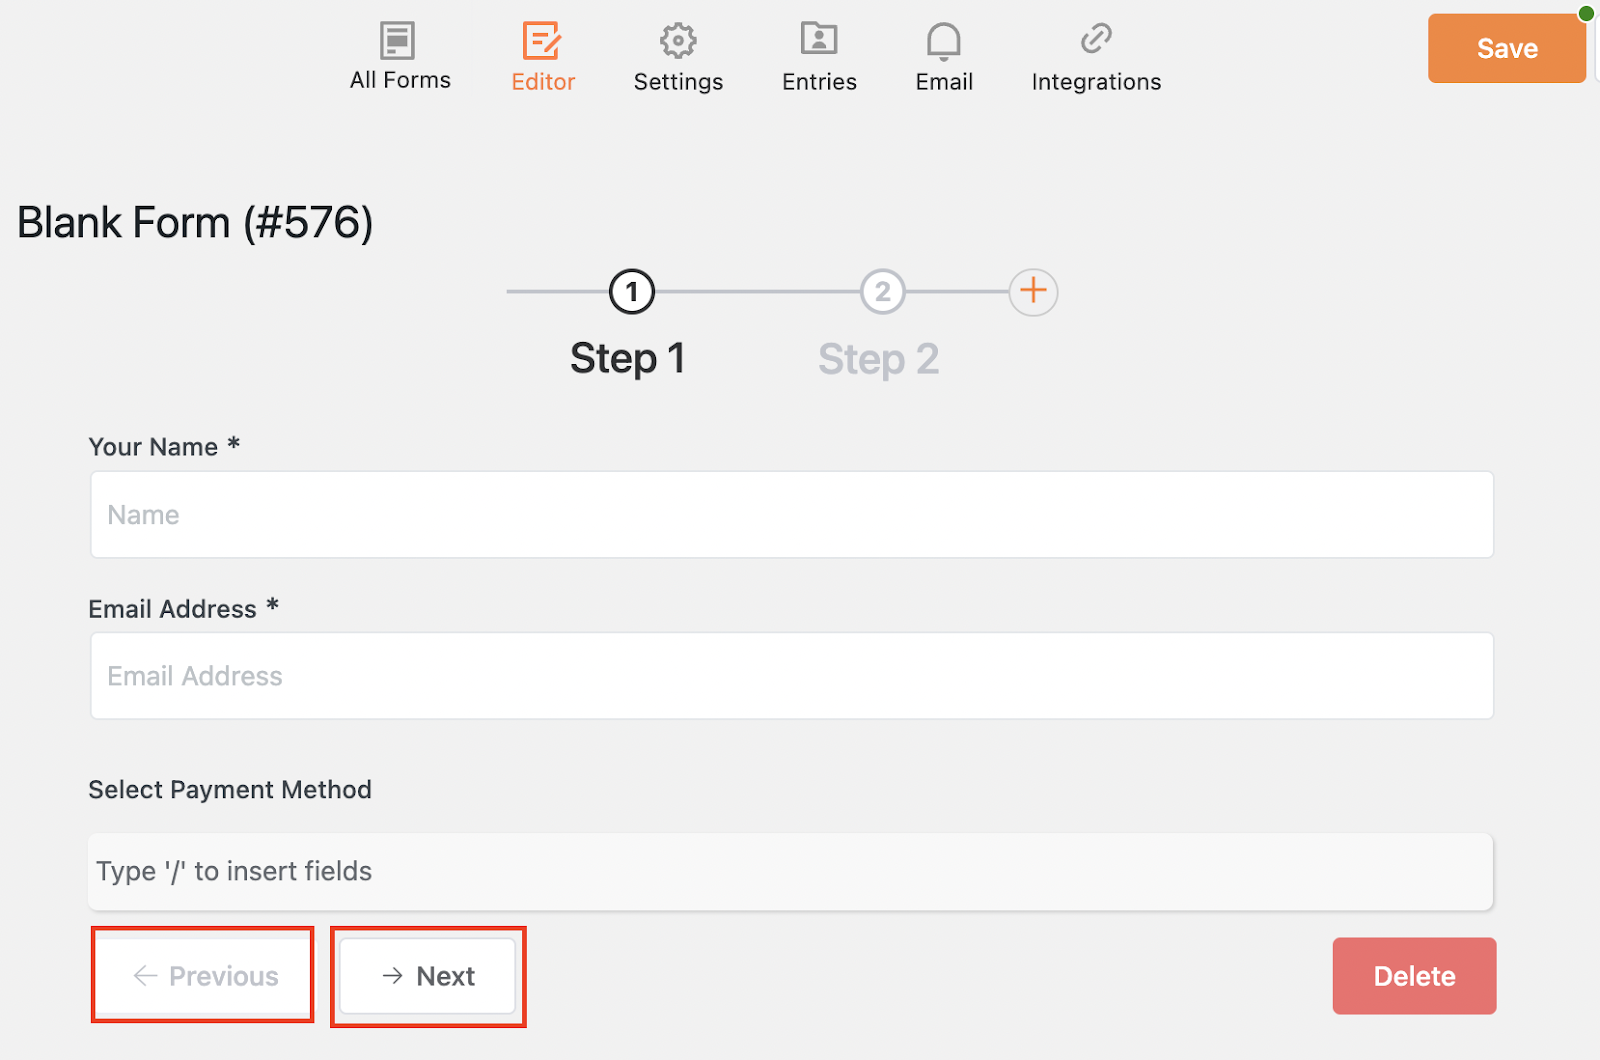The image size is (1600, 1060).
Task: Focus the Your Name input field
Action: pos(792,515)
